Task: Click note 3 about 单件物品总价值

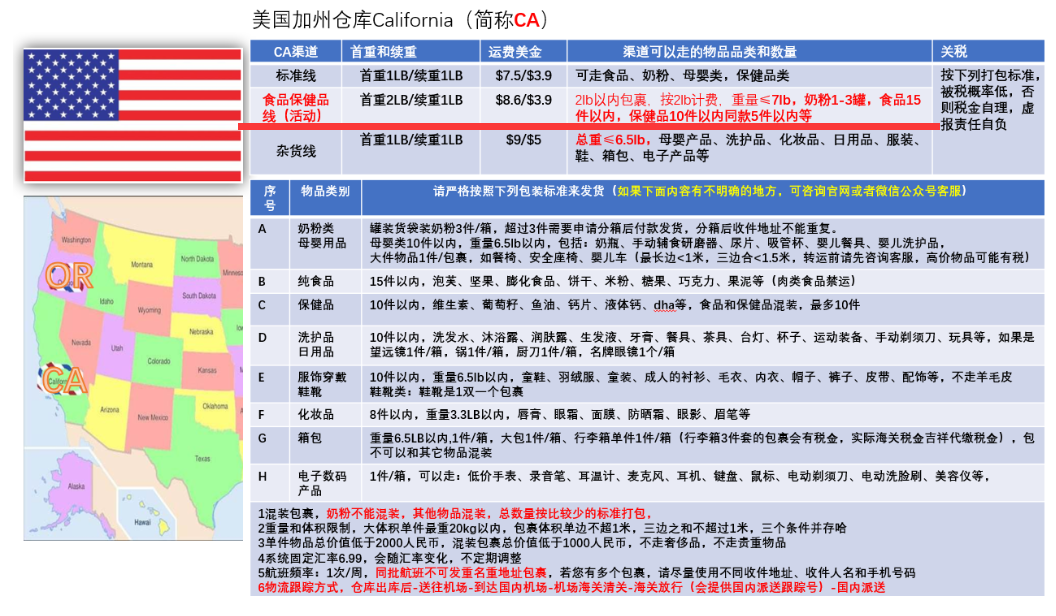Action: click(521, 543)
